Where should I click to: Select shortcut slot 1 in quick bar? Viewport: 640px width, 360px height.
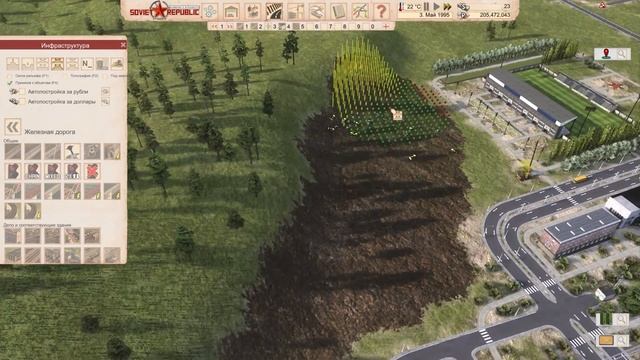244,27
